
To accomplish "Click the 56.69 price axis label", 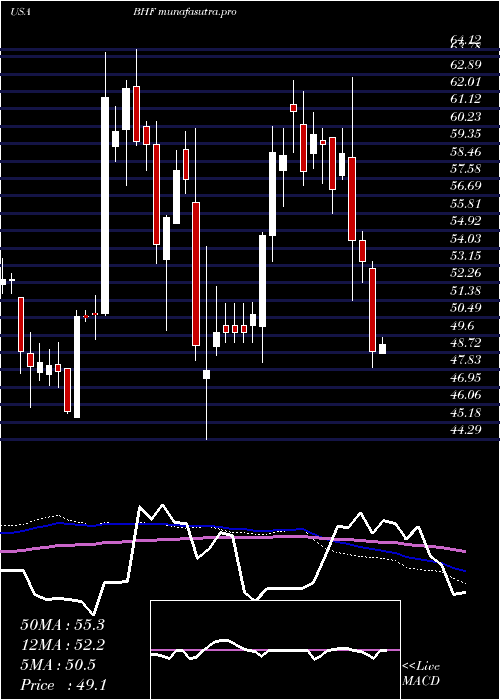I will tap(466, 187).
